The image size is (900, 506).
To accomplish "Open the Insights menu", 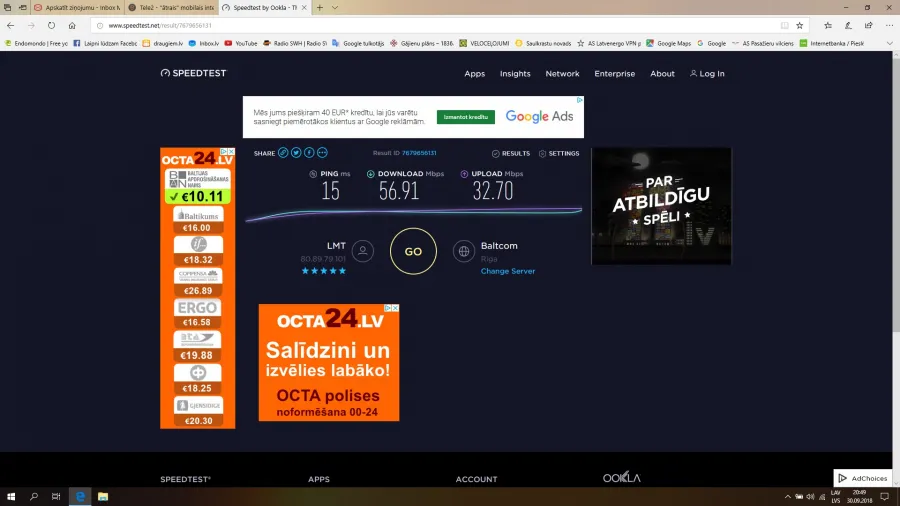I will 515,73.
